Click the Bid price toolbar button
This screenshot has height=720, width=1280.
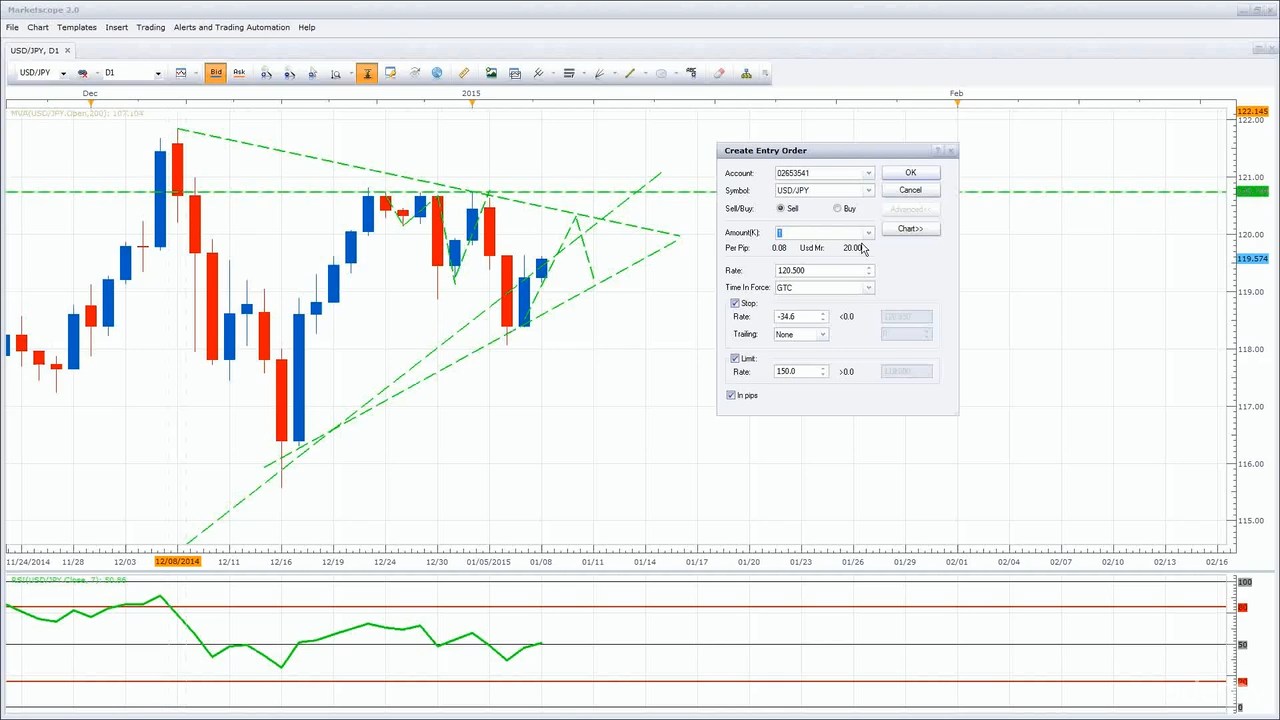tap(216, 73)
